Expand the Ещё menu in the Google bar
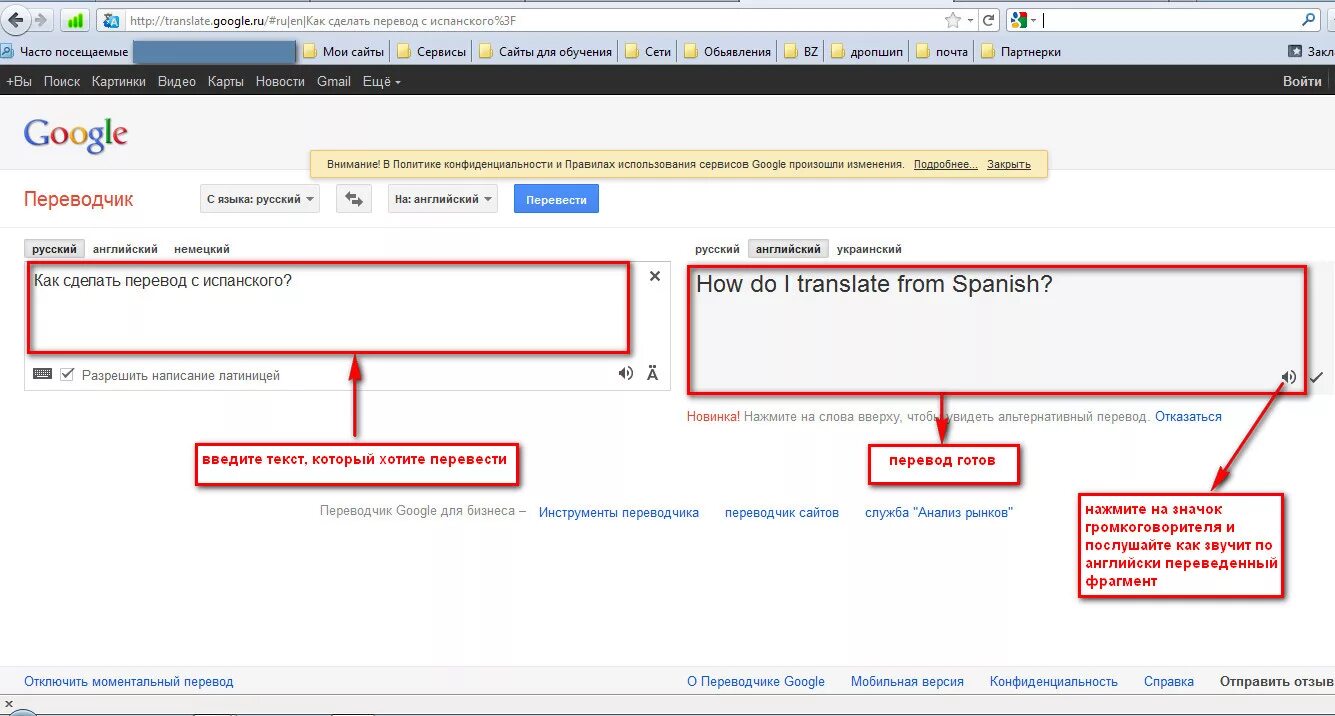 tap(381, 81)
